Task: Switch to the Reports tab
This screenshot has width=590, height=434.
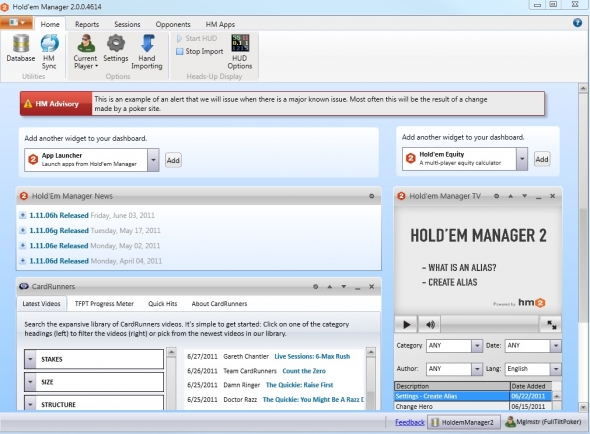Action: [87, 24]
